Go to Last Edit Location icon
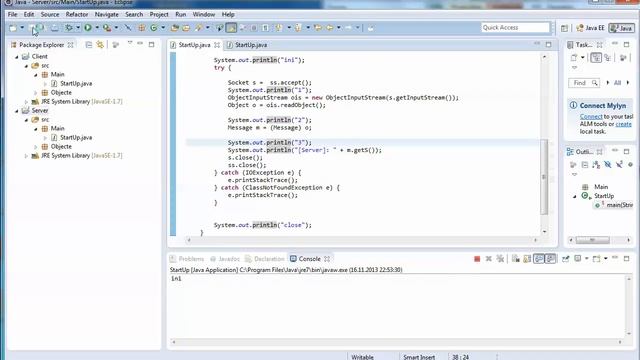Image resolution: width=640 pixels, height=360 pixels. click(x=318, y=28)
